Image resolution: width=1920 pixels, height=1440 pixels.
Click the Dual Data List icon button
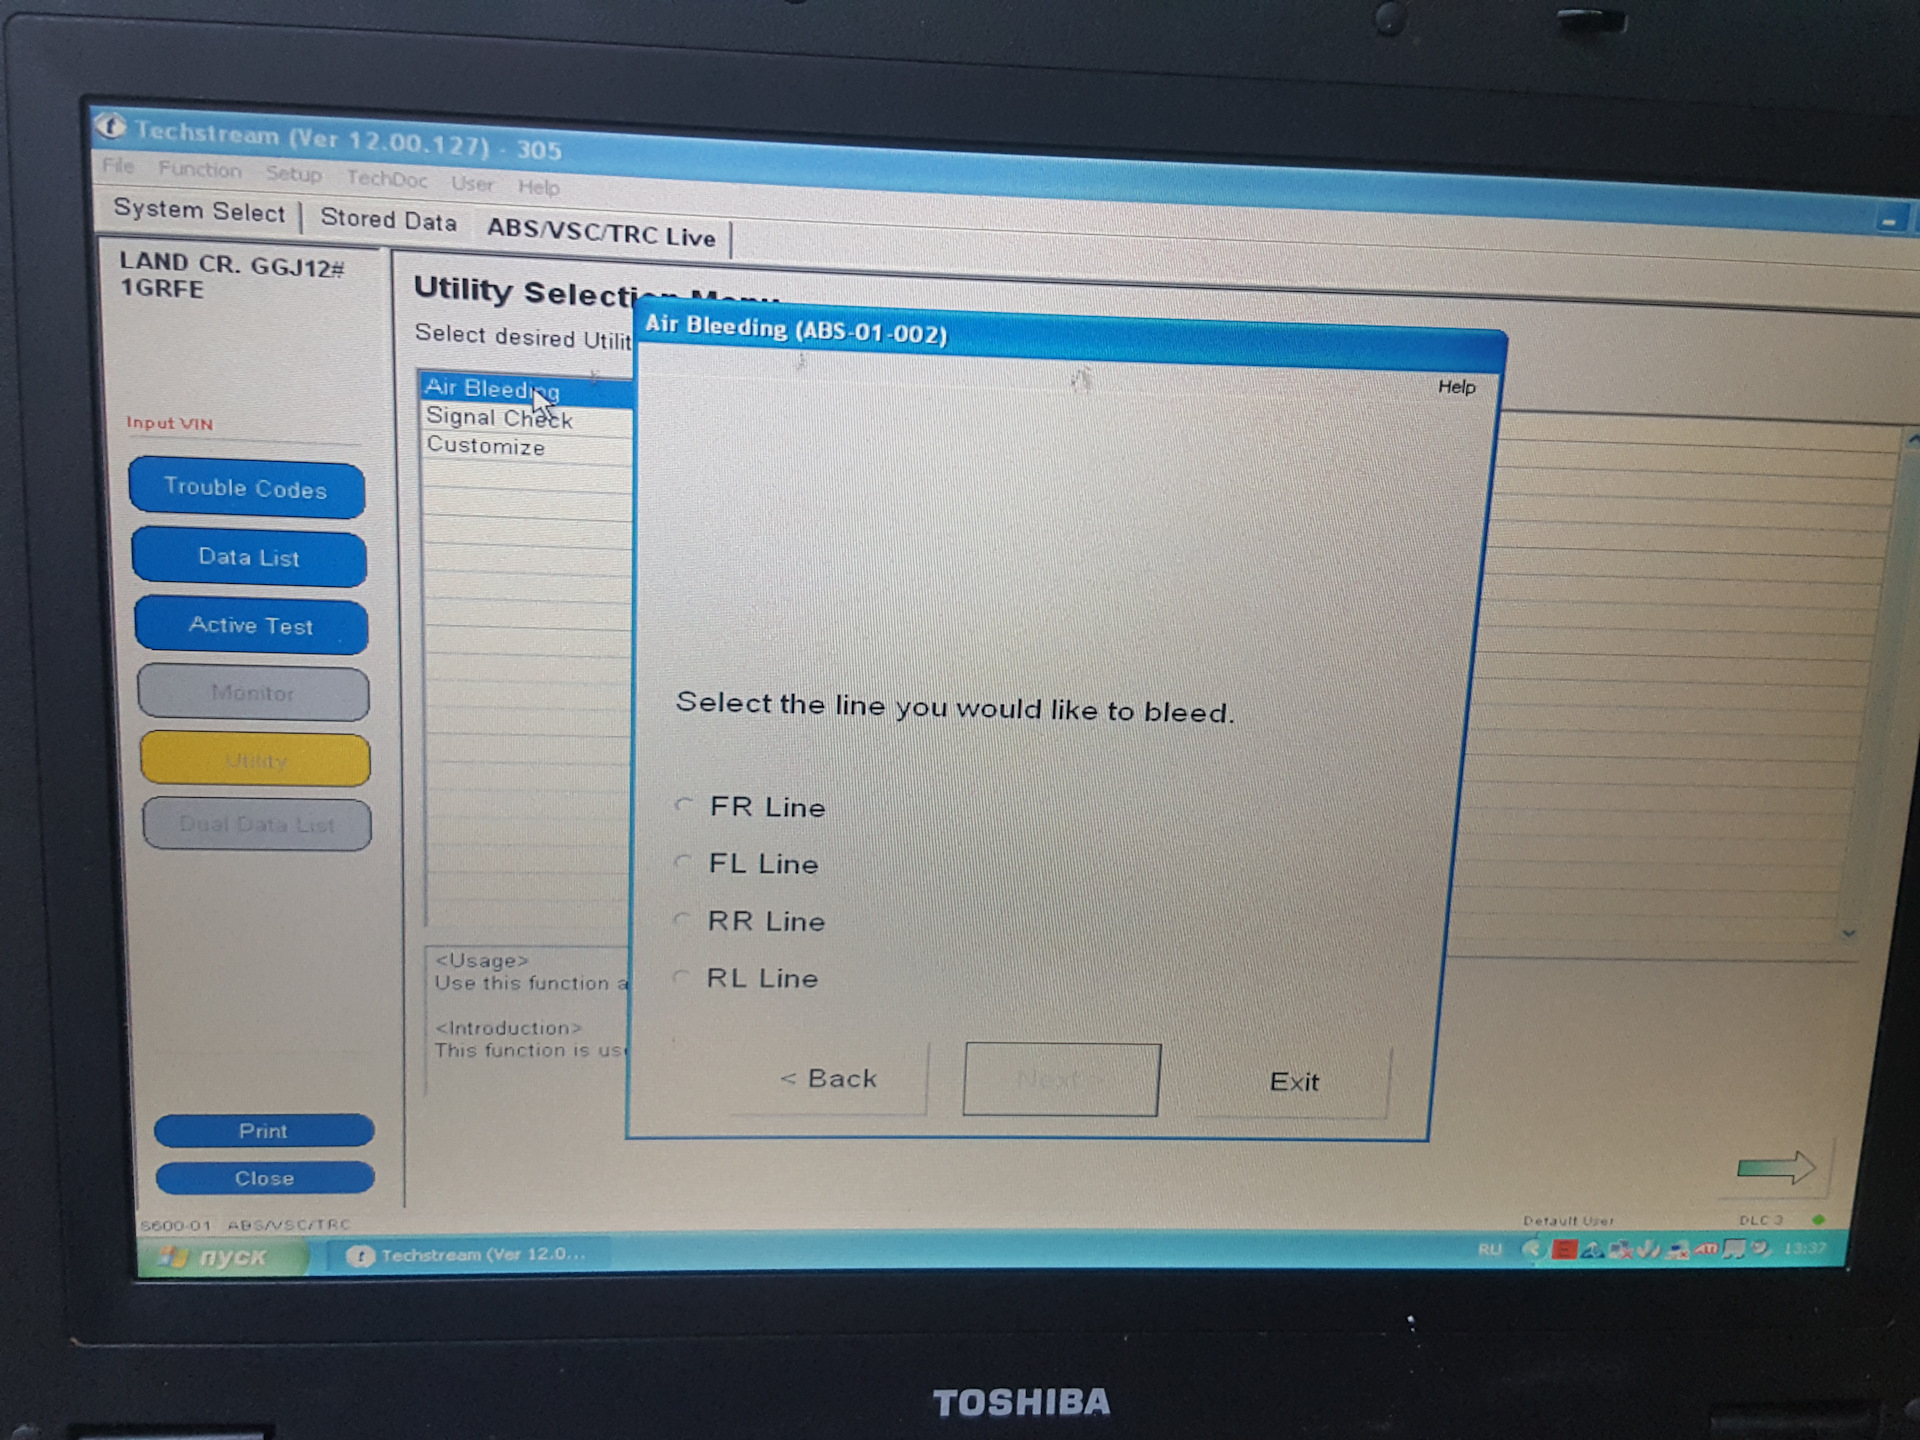tap(252, 823)
